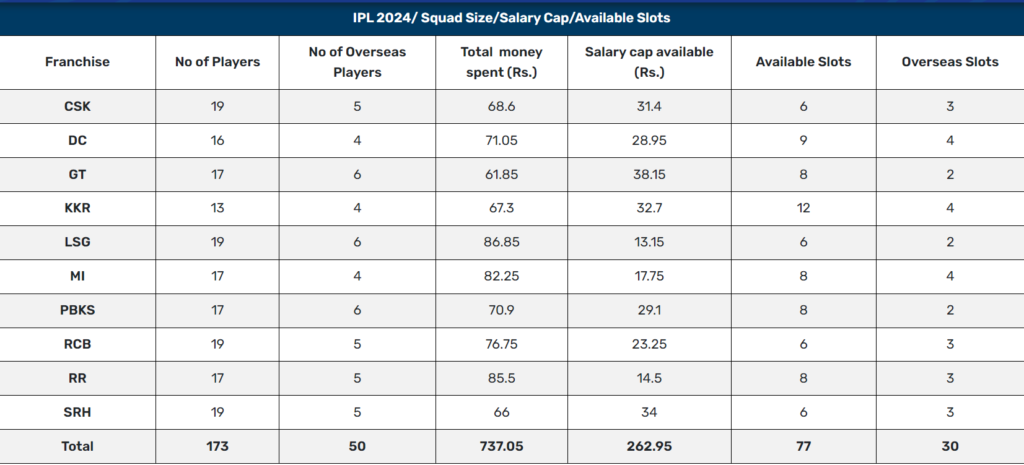Select the SRH franchise row label

(77, 412)
